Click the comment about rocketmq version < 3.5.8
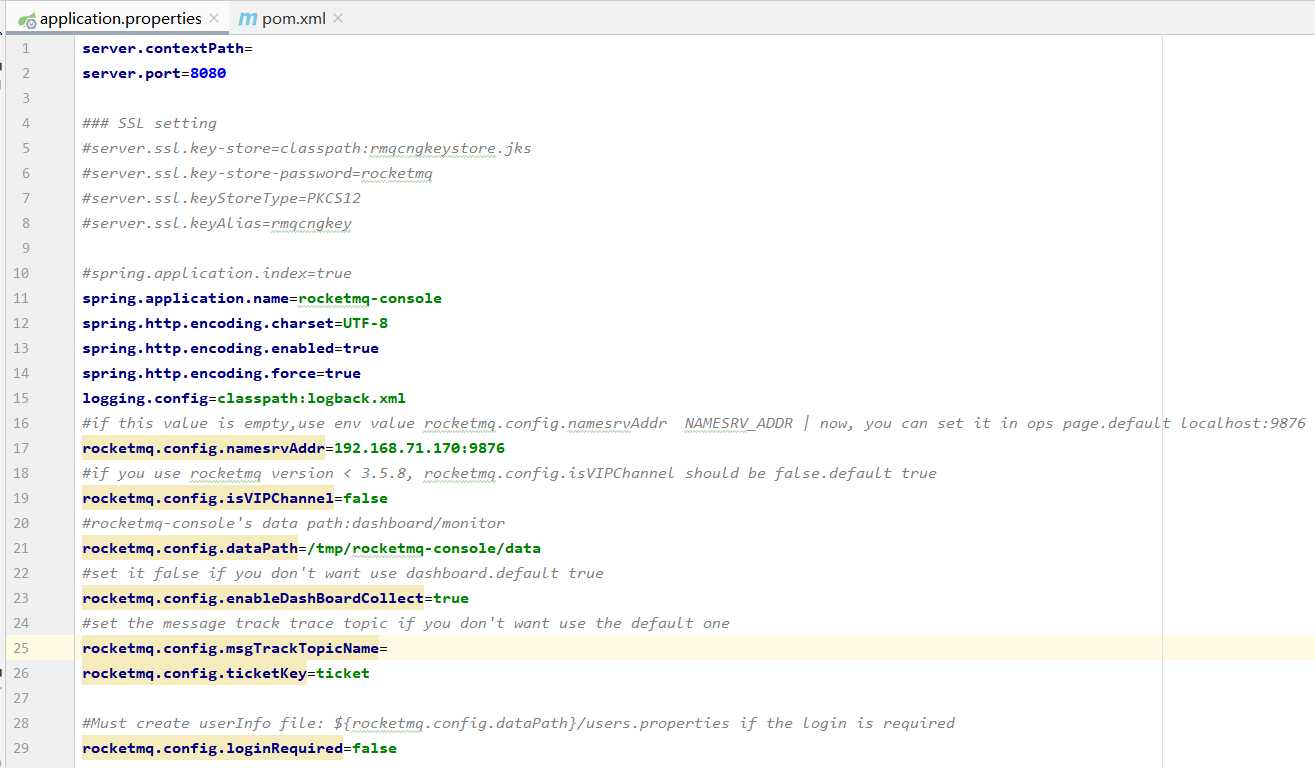The height and width of the screenshot is (768, 1315). [x=509, y=473]
